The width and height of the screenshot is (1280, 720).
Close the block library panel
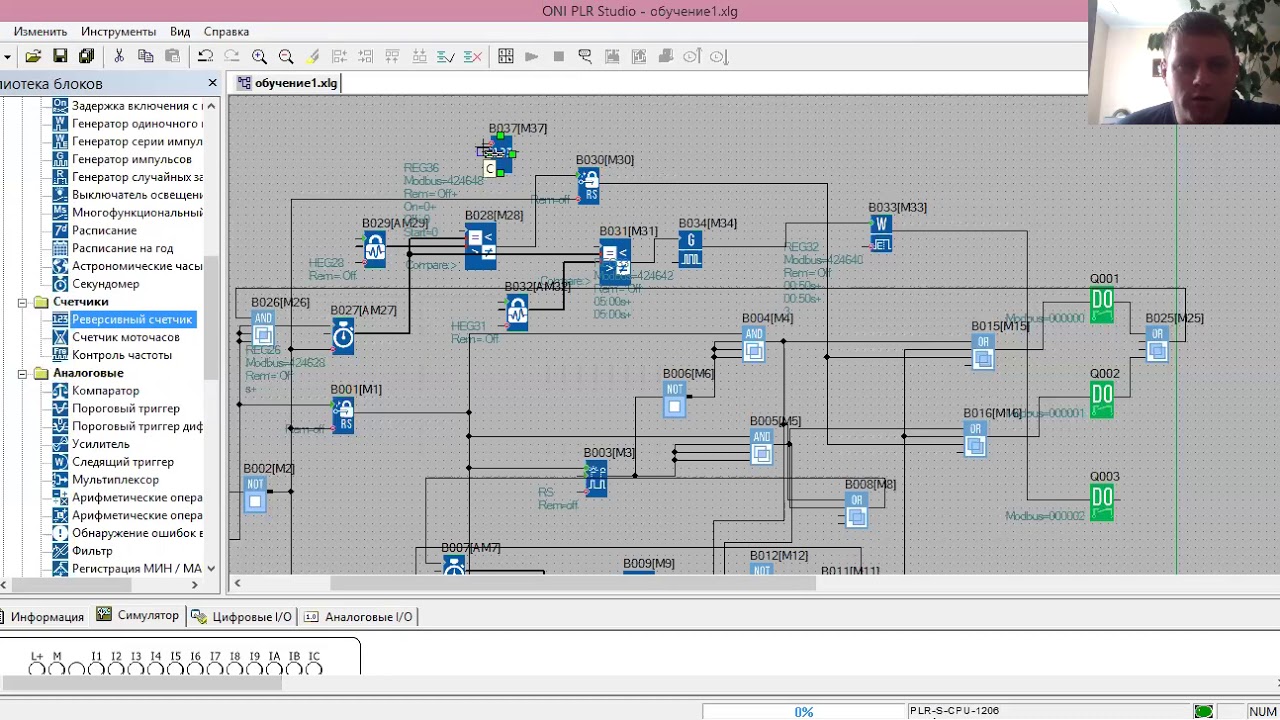(x=212, y=83)
